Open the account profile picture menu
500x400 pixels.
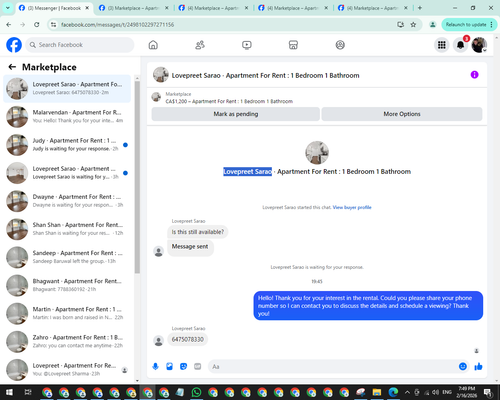(x=479, y=45)
